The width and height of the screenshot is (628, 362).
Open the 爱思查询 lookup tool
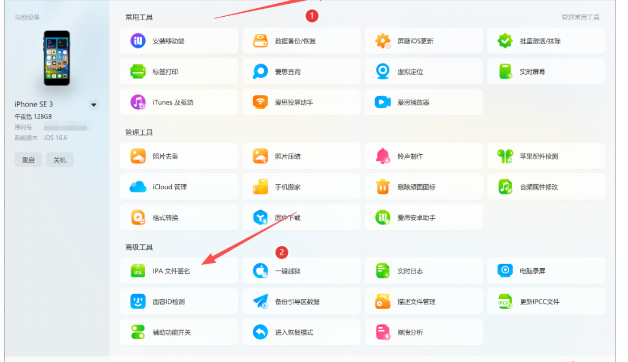pos(301,72)
